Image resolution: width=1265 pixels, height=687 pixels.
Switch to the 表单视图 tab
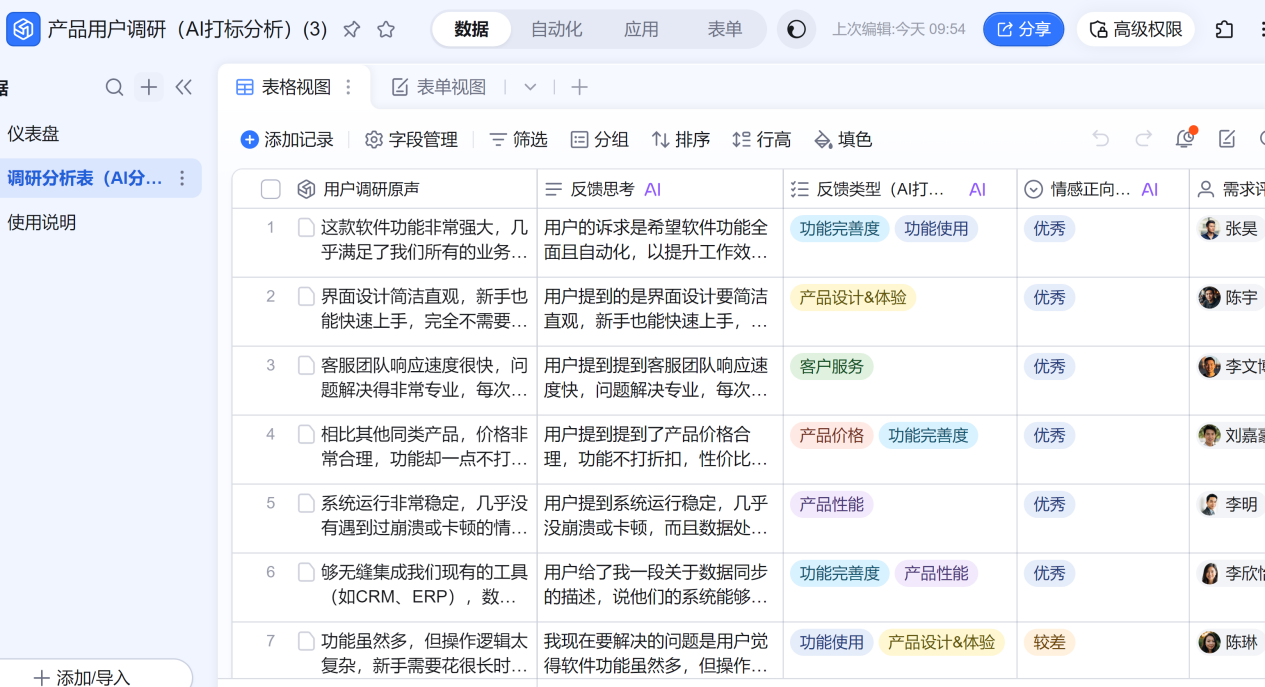pyautogui.click(x=439, y=88)
